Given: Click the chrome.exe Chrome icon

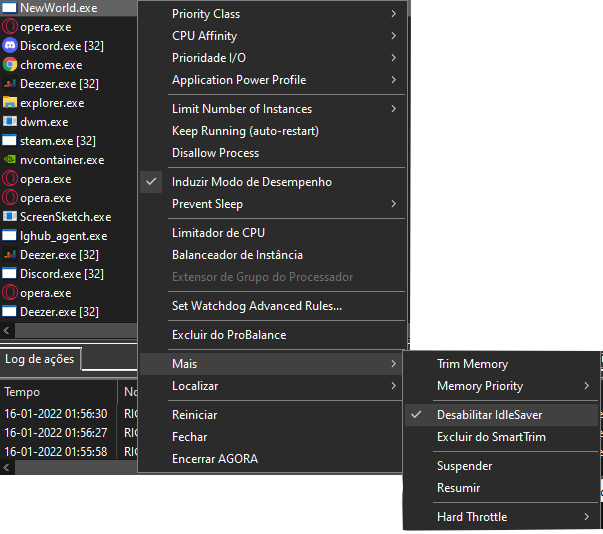Looking at the screenshot, I should pos(9,65).
